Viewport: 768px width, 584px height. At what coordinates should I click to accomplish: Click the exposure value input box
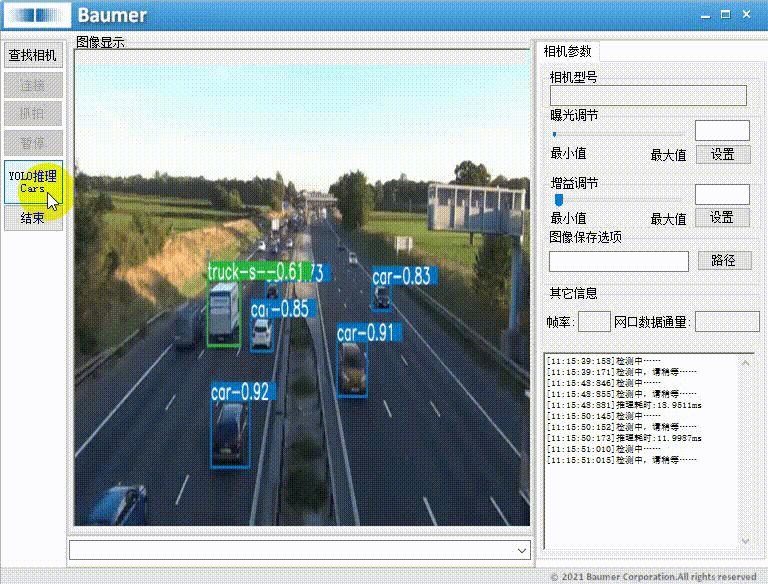(x=722, y=131)
